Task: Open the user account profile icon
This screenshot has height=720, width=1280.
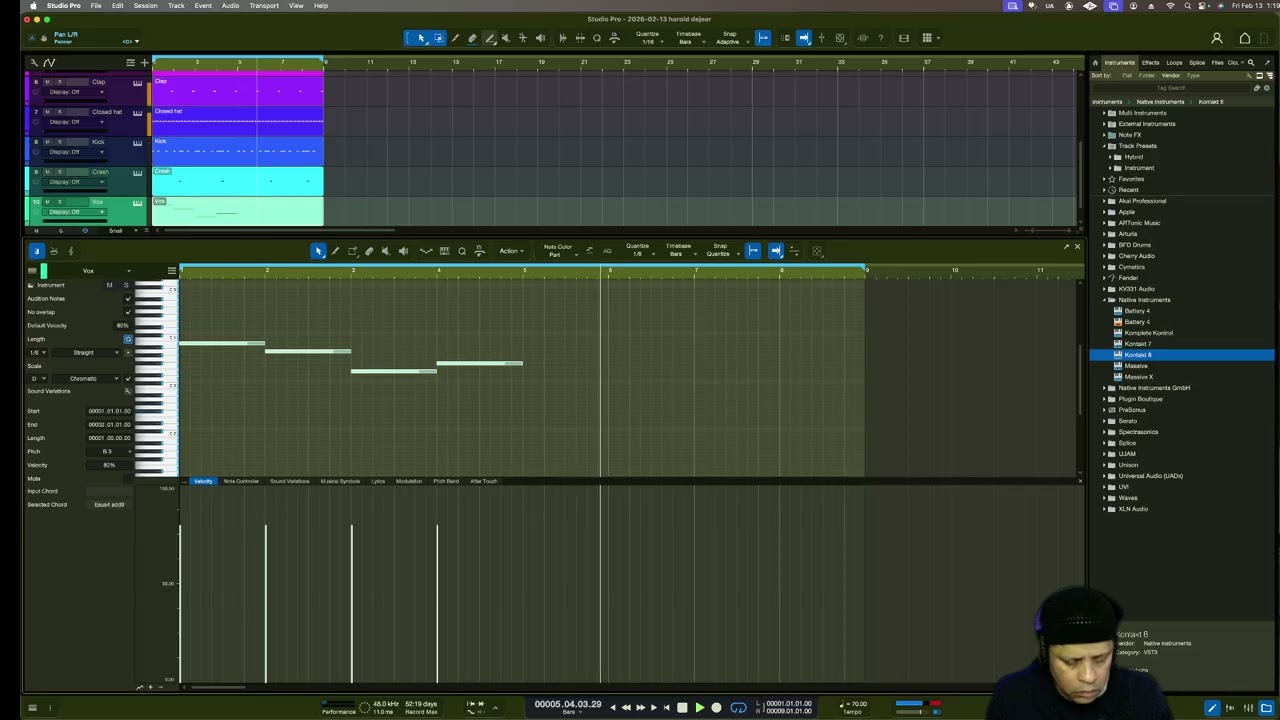Action: tap(1217, 38)
